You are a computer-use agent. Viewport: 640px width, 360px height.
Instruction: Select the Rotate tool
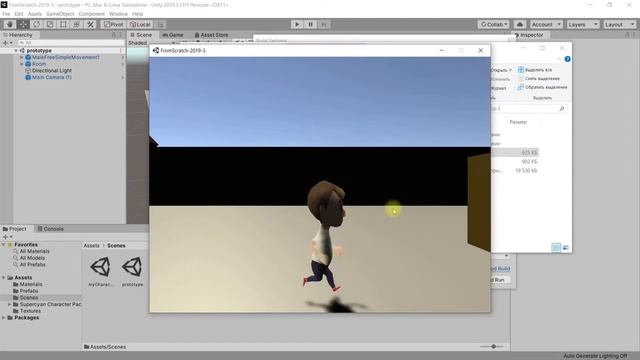[x=36, y=24]
